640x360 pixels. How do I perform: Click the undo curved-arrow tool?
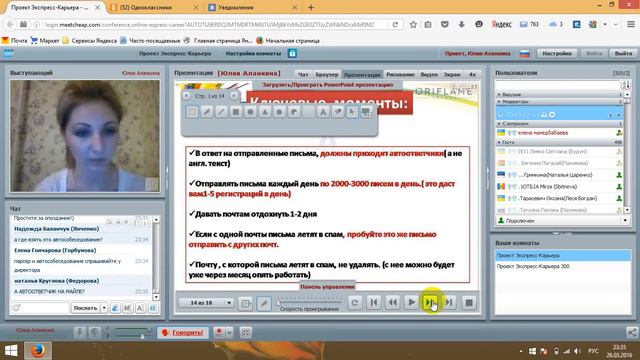click(x=294, y=111)
